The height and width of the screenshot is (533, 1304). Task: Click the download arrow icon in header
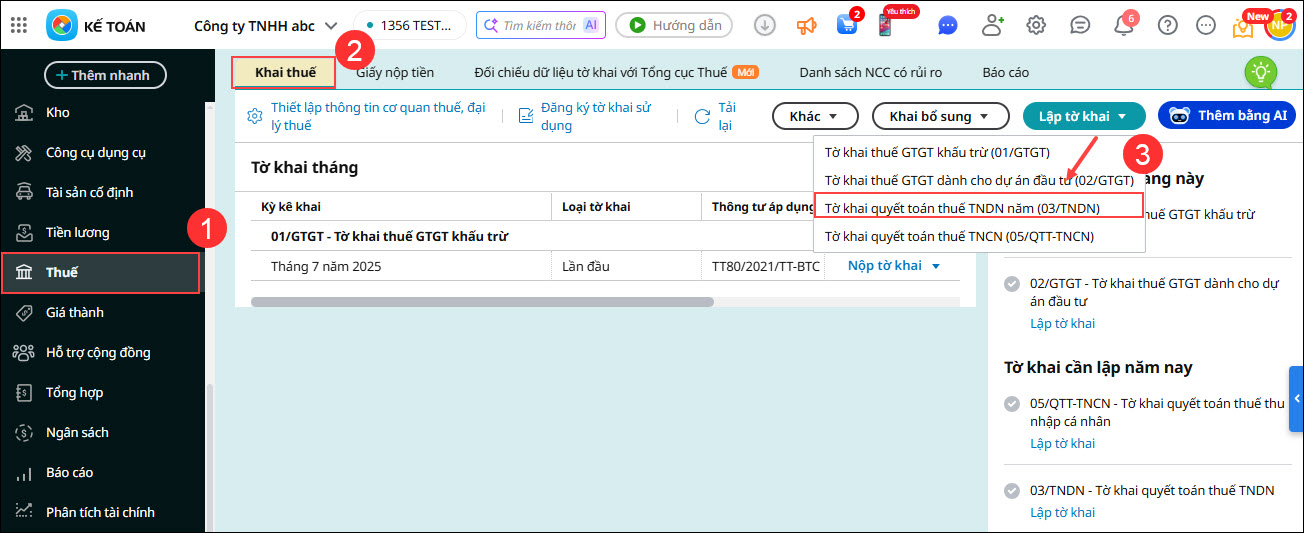[x=765, y=25]
